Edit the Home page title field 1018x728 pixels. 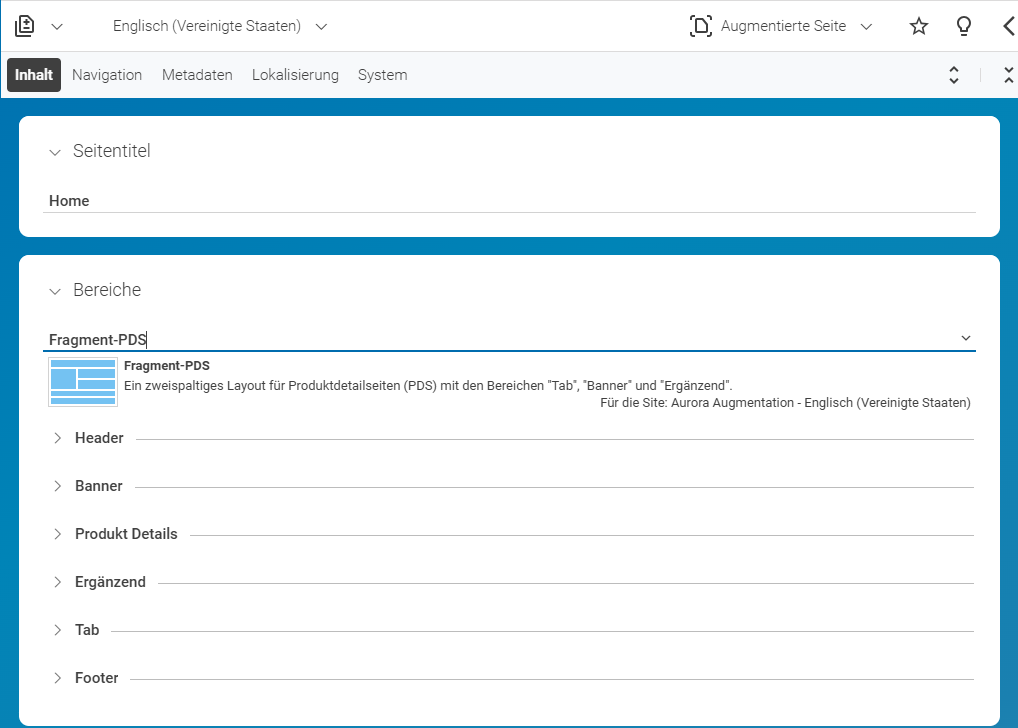(509, 201)
